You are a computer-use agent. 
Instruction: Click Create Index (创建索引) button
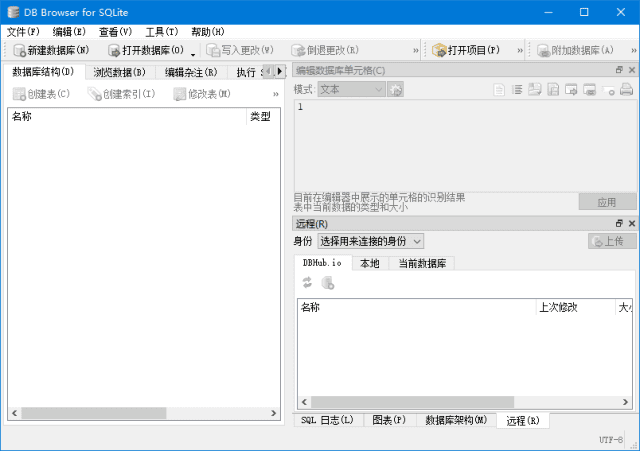point(121,94)
